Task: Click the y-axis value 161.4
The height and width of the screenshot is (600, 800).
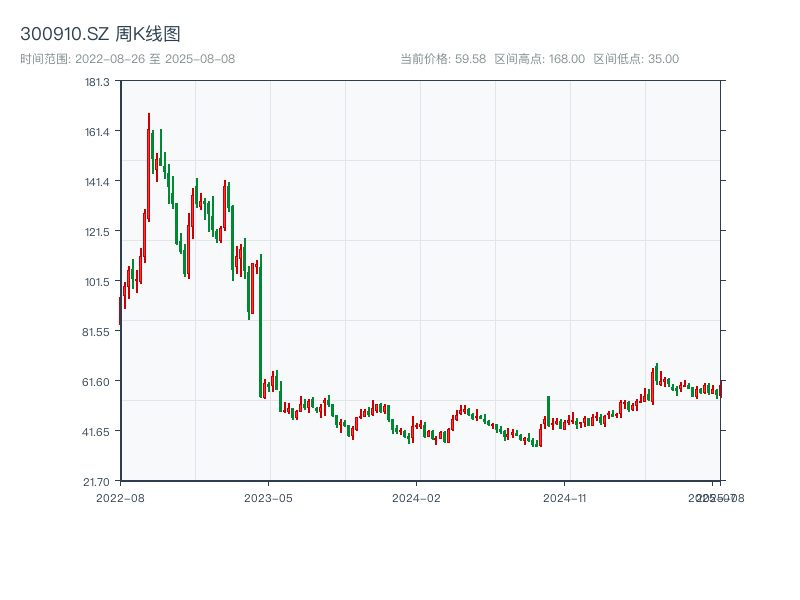Action: [x=97, y=132]
